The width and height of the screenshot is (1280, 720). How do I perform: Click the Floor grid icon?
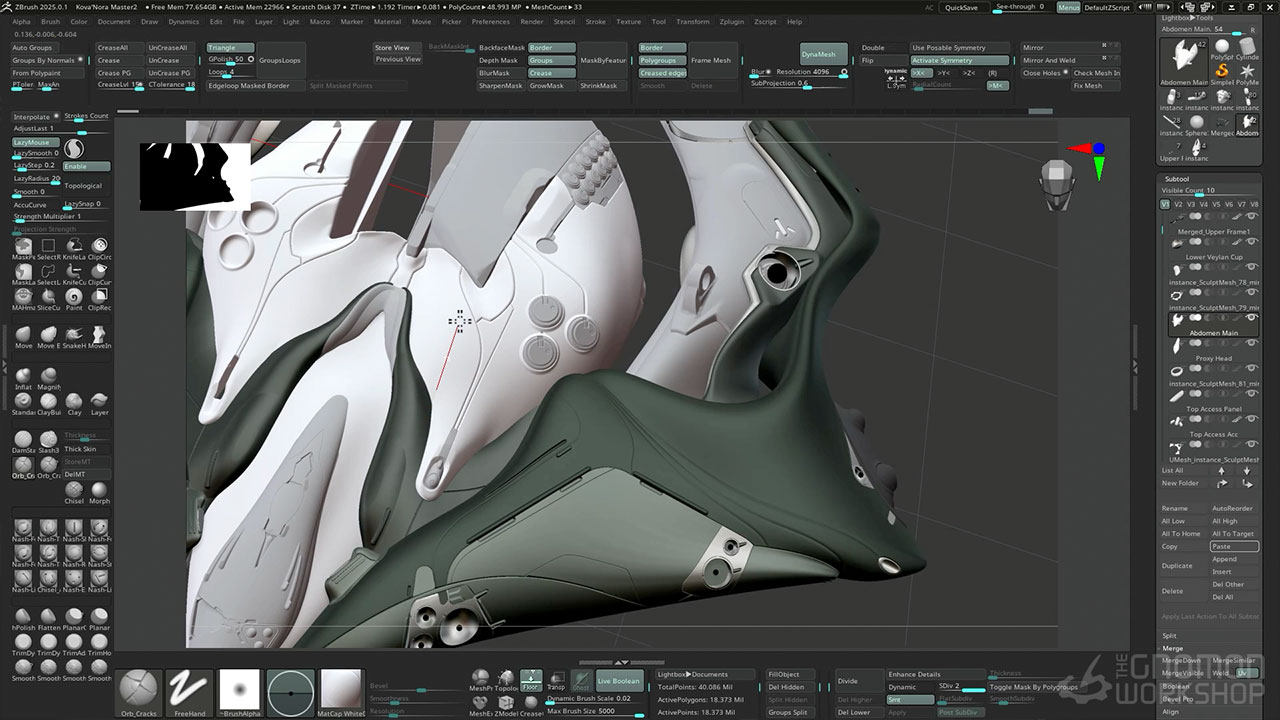(x=531, y=680)
